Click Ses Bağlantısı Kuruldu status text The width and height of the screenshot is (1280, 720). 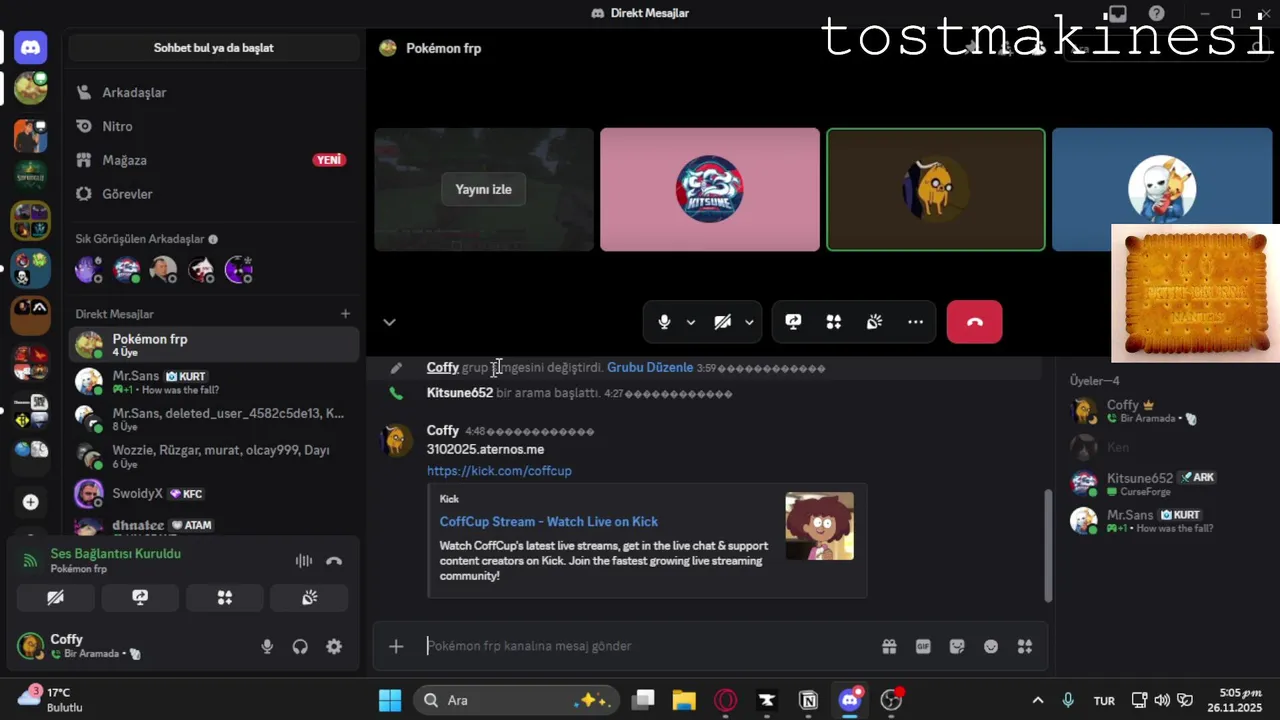coord(116,554)
